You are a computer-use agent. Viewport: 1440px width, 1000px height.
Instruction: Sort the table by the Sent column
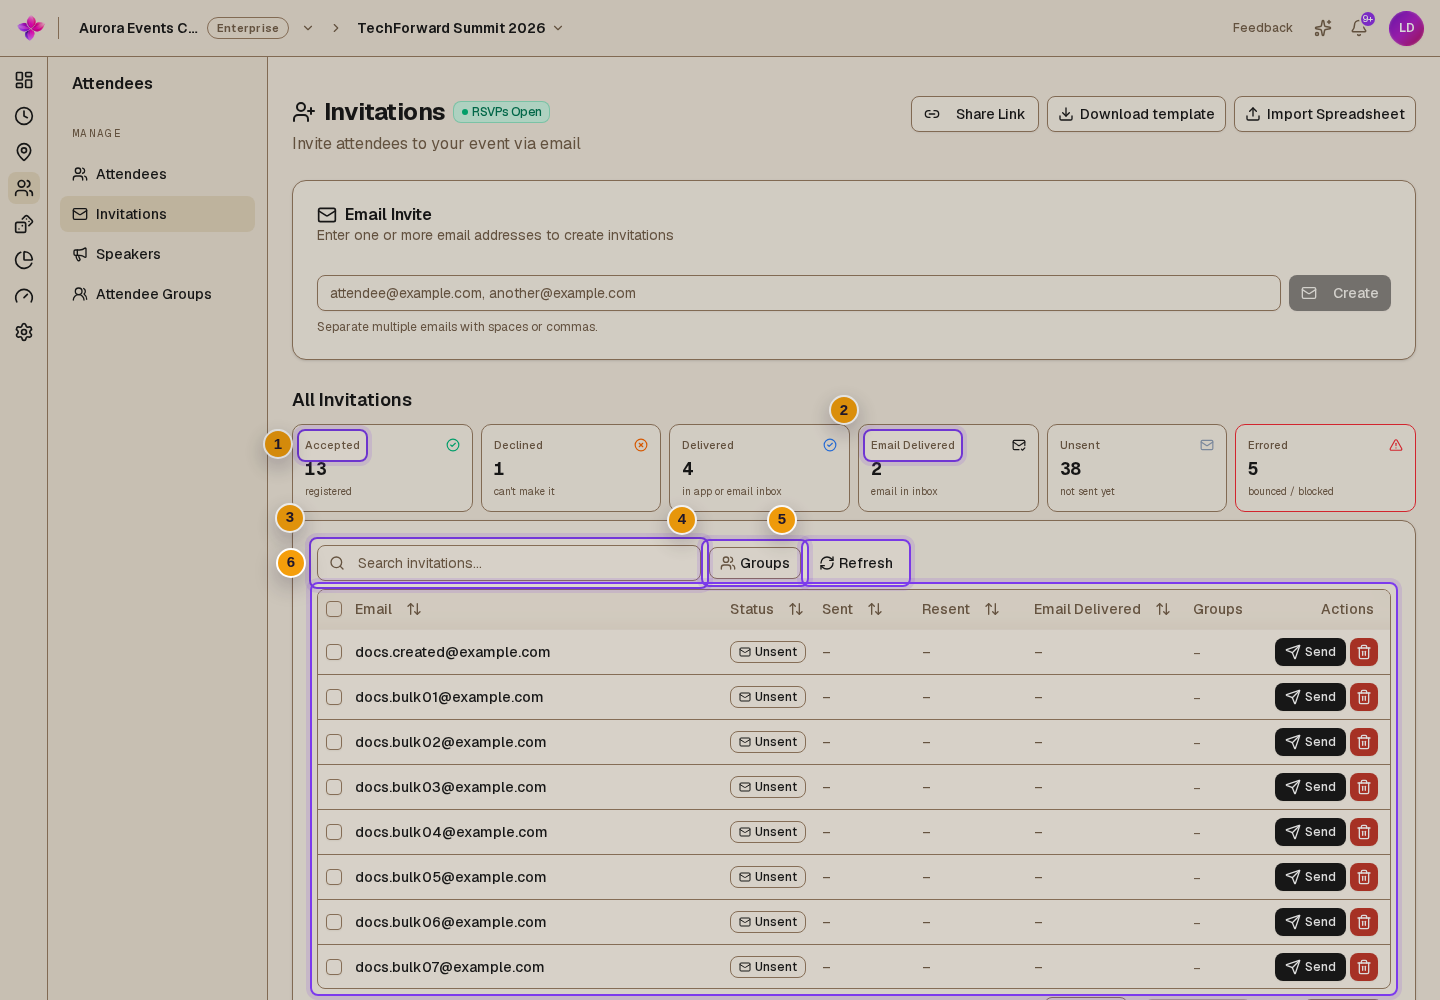875,609
